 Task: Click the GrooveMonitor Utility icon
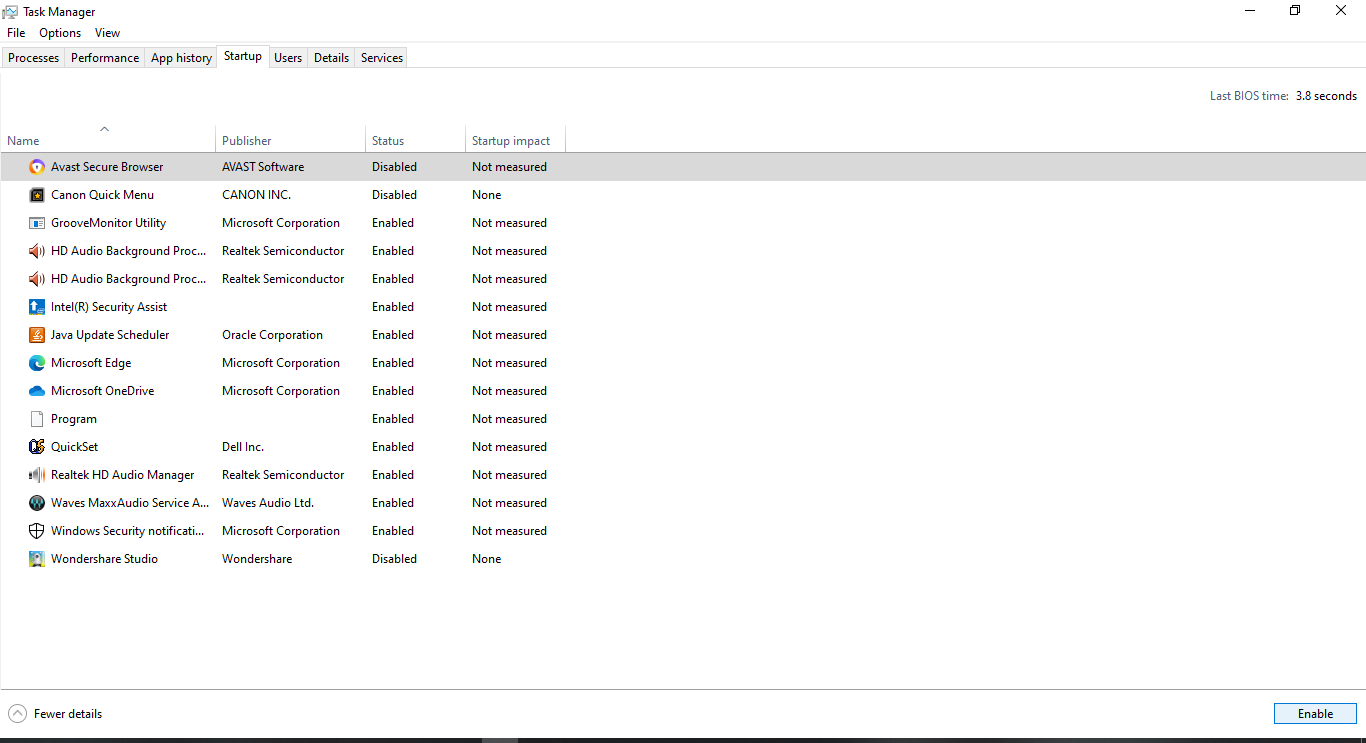click(x=37, y=223)
